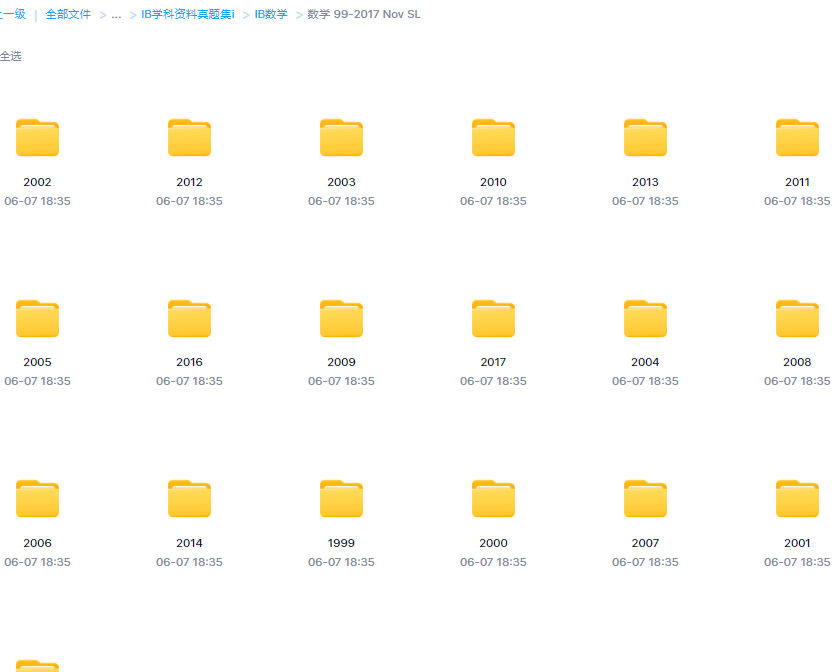Click the 2005 folder name label
The image size is (837, 672).
(x=37, y=362)
